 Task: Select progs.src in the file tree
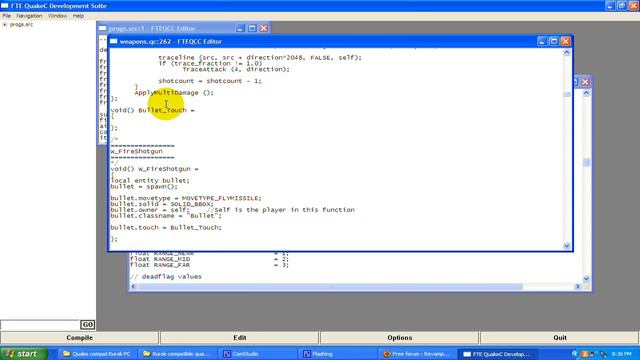21,24
